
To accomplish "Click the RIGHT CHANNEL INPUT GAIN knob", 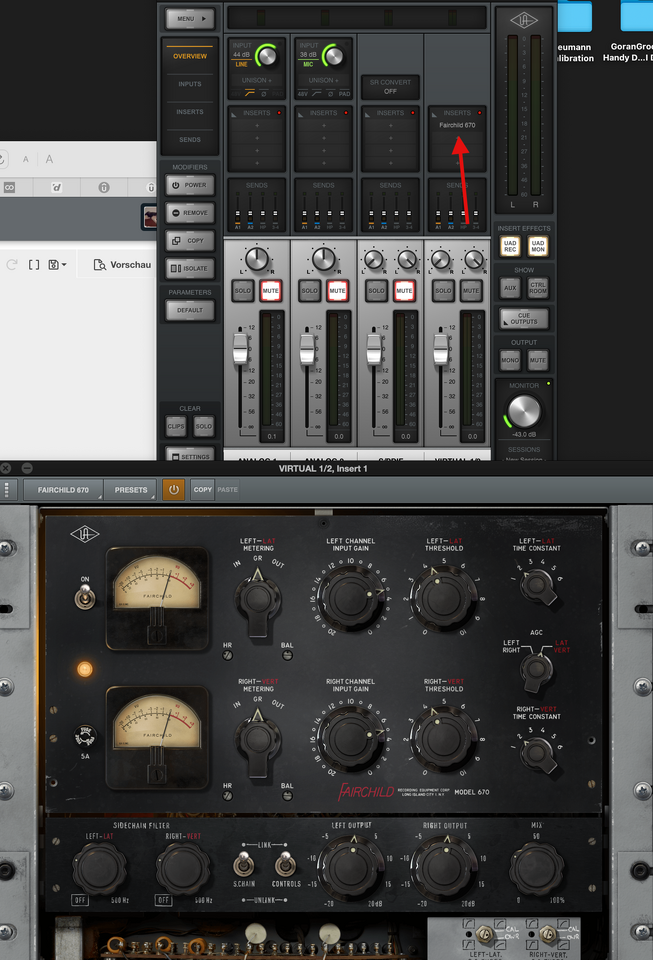I will point(351,740).
